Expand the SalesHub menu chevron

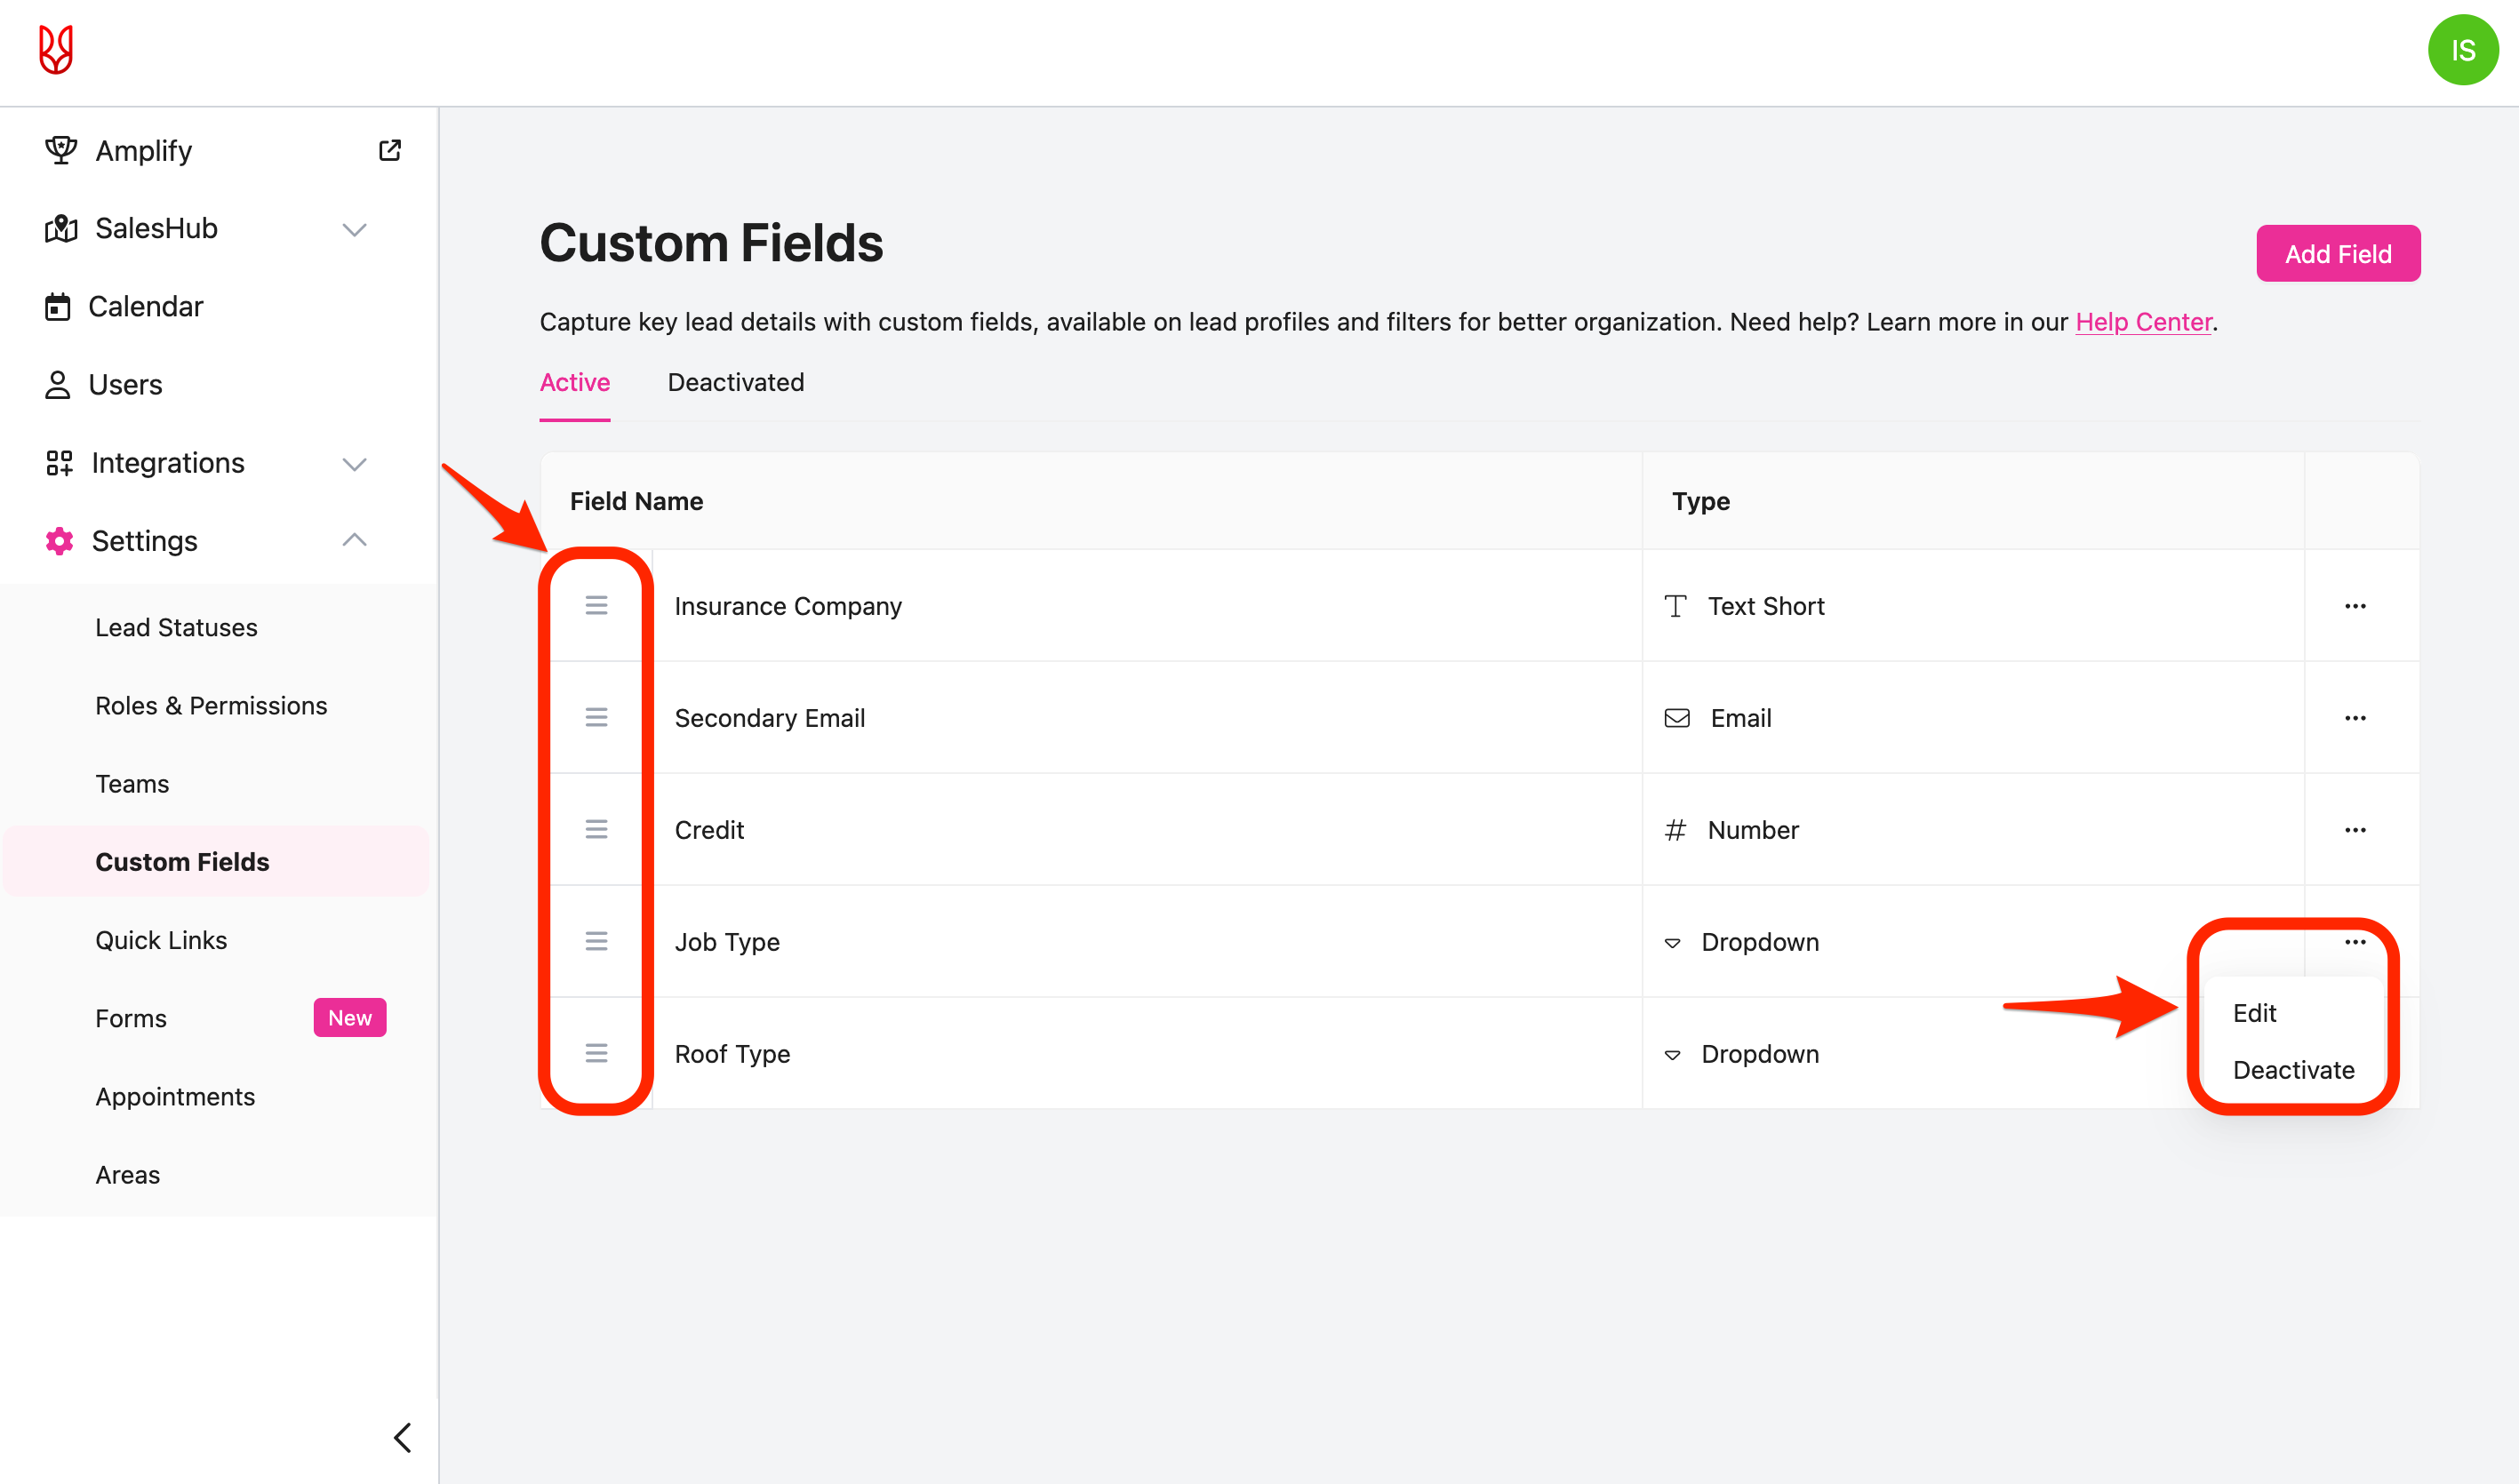(x=354, y=229)
